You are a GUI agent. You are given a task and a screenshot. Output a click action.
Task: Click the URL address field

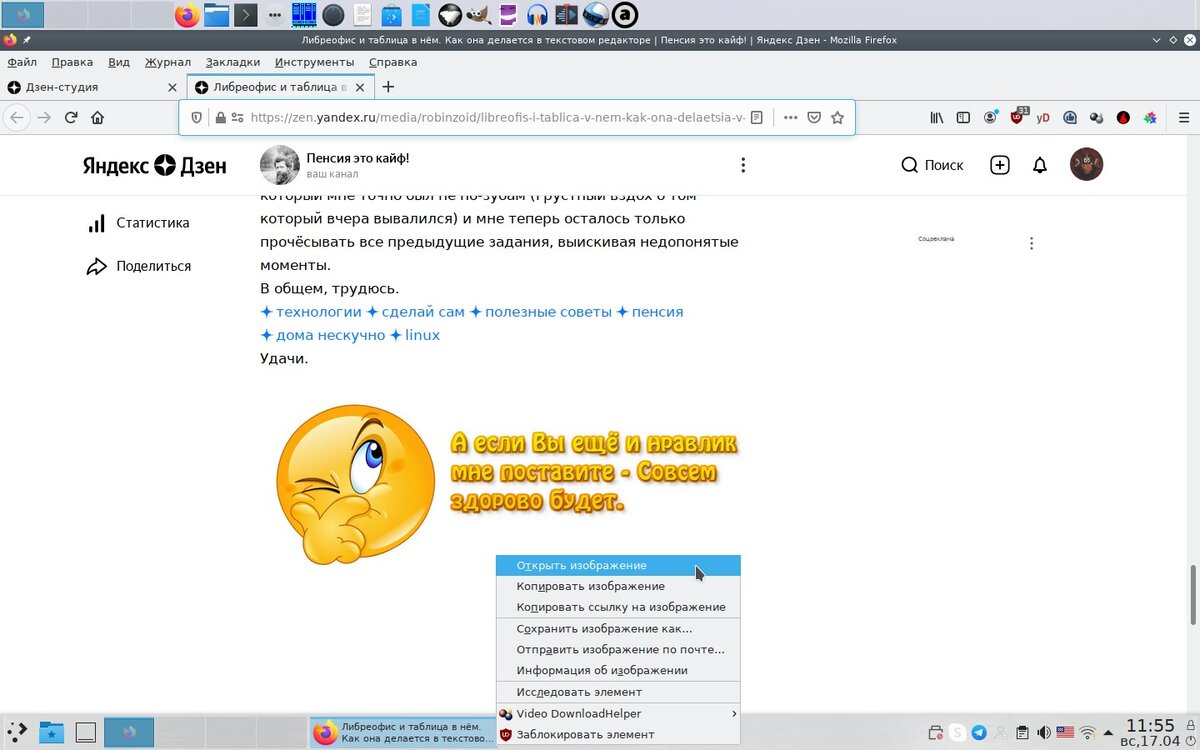[497, 117]
